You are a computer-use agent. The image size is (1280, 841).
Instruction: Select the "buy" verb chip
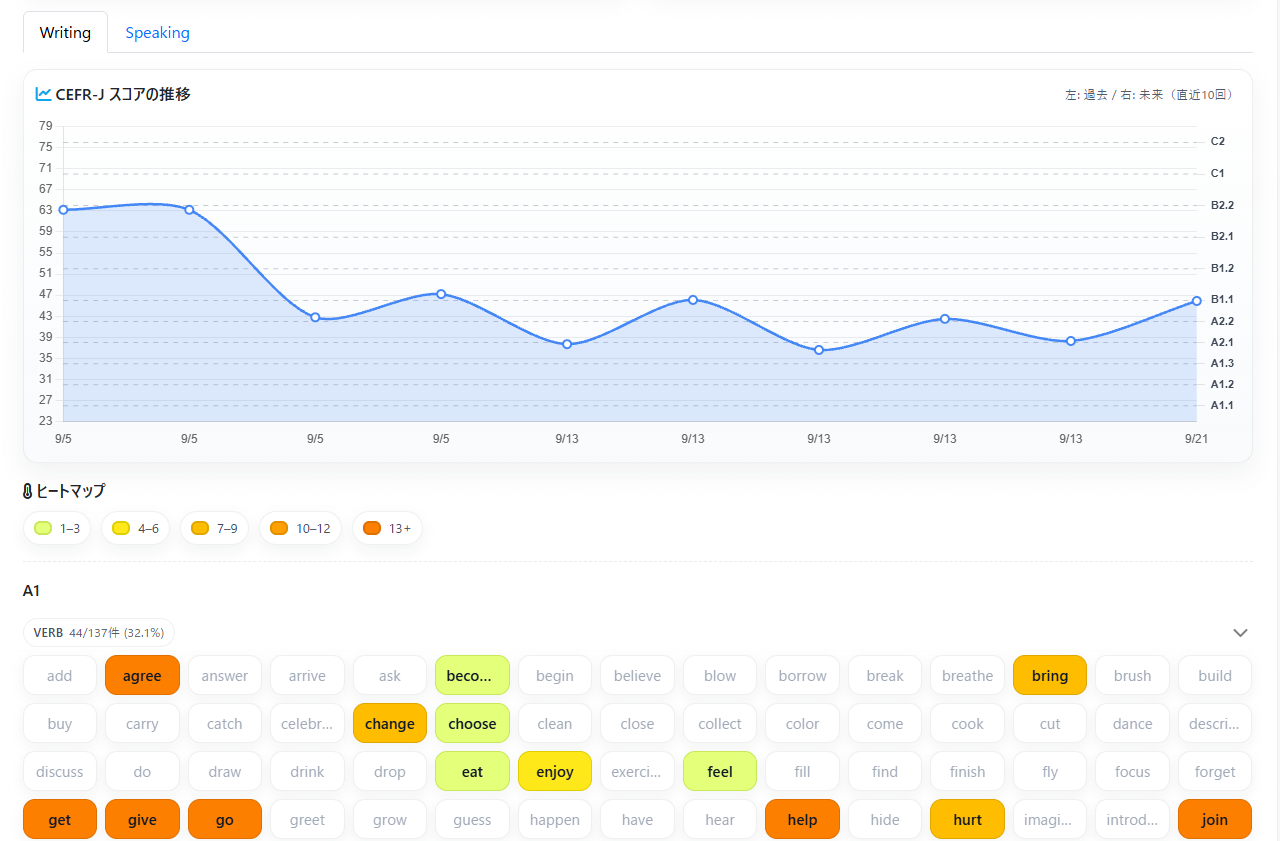coord(60,724)
